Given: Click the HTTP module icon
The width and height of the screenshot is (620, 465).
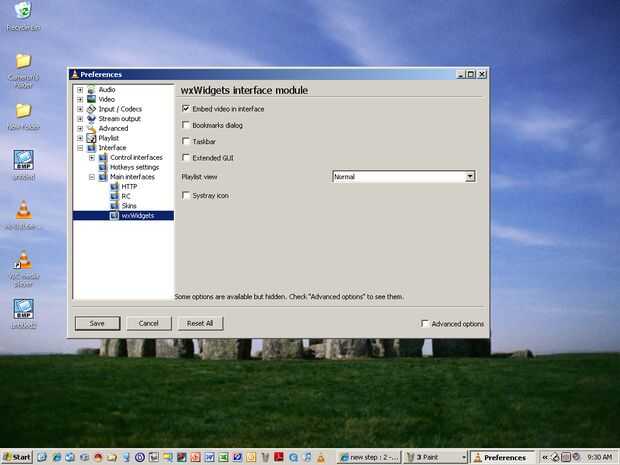Looking at the screenshot, I should (x=114, y=186).
